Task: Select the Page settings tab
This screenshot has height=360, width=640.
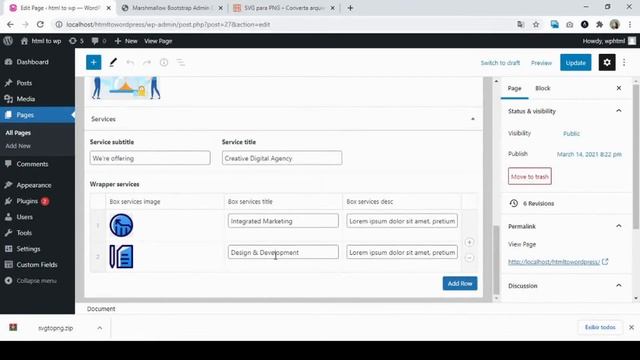Action: click(514, 88)
